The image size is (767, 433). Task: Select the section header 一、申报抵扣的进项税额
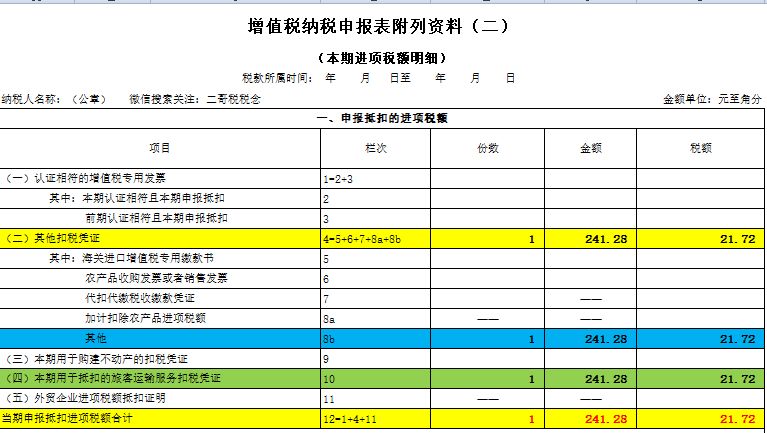pos(383,118)
